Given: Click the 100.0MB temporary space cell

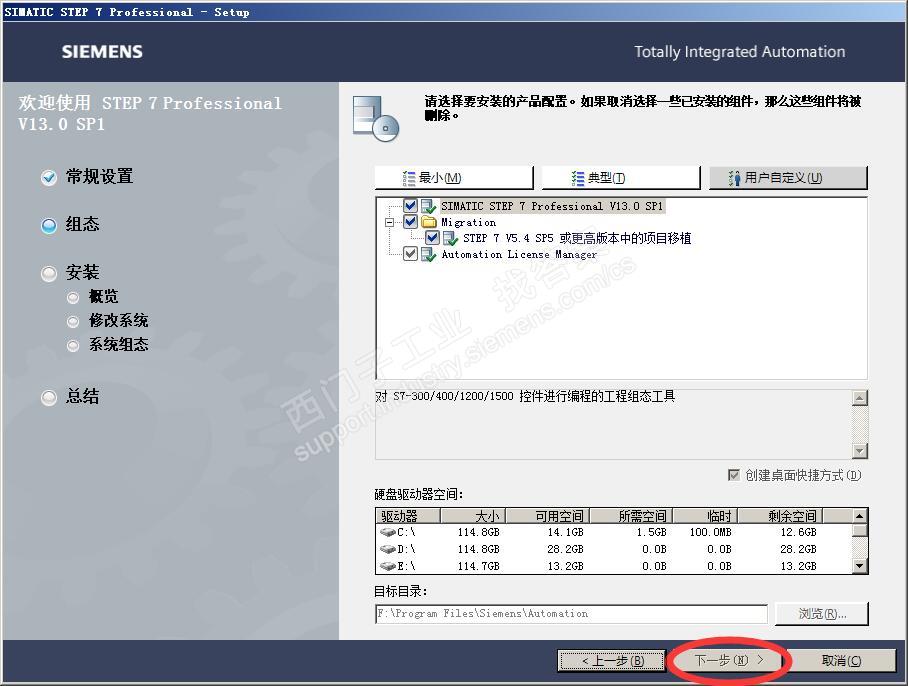Looking at the screenshot, I should [710, 532].
